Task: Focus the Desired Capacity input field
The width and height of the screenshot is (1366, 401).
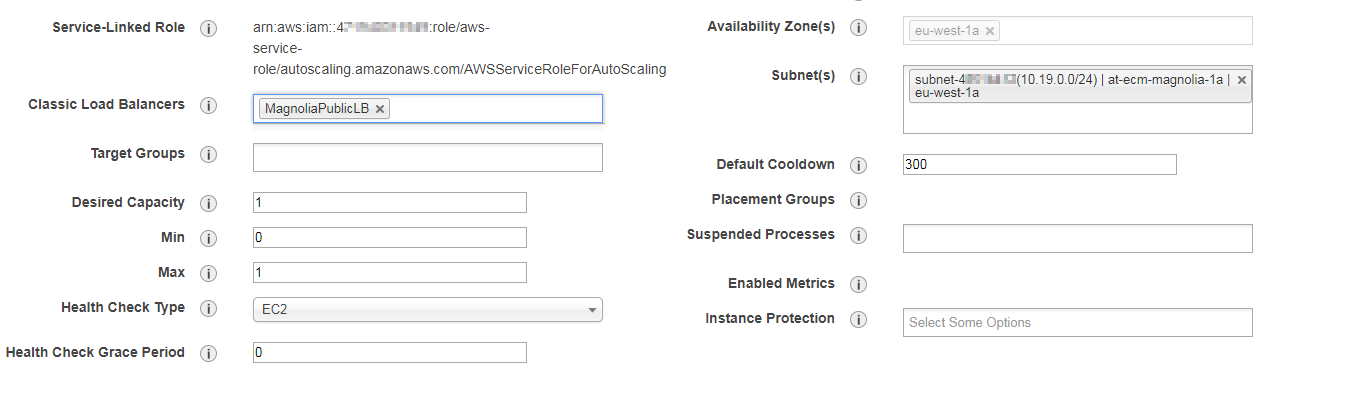Action: pyautogui.click(x=390, y=202)
